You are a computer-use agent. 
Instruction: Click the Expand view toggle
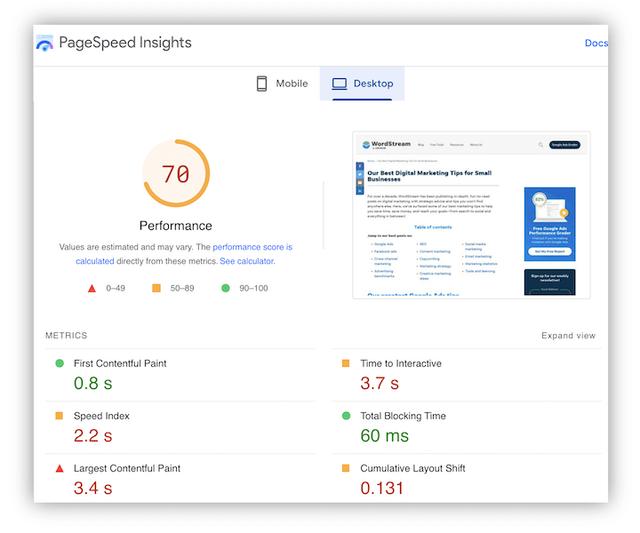[x=568, y=335]
